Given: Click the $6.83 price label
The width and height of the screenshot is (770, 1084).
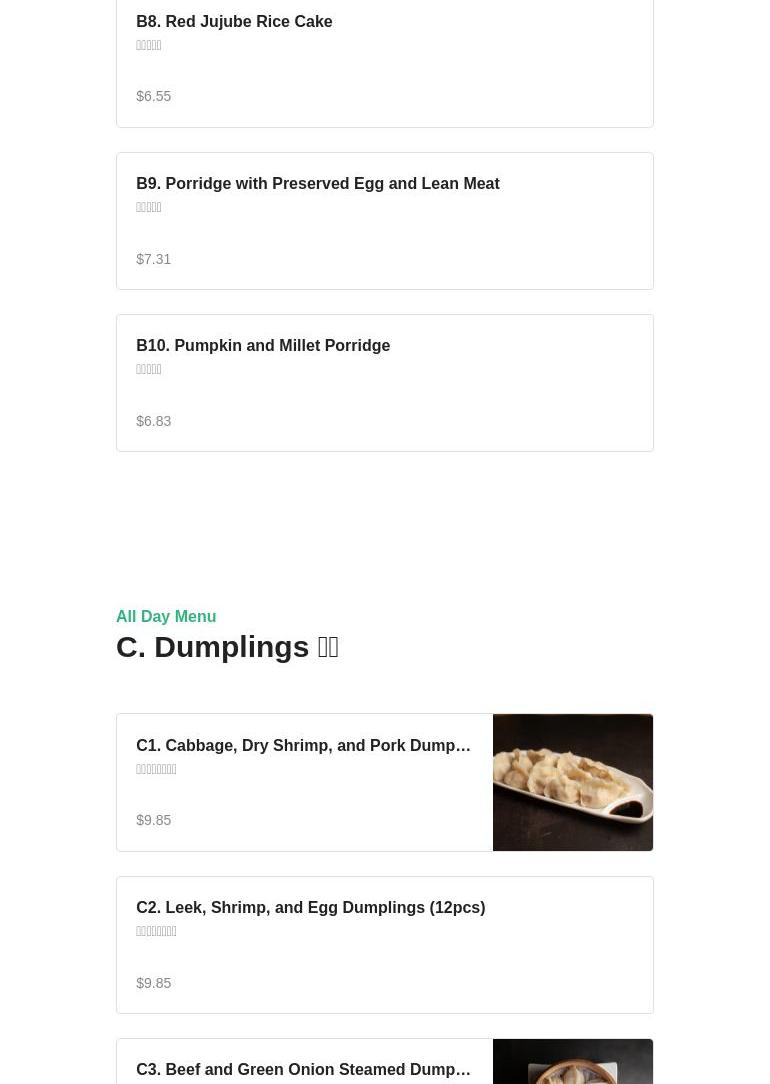Looking at the screenshot, I should click(x=154, y=421).
